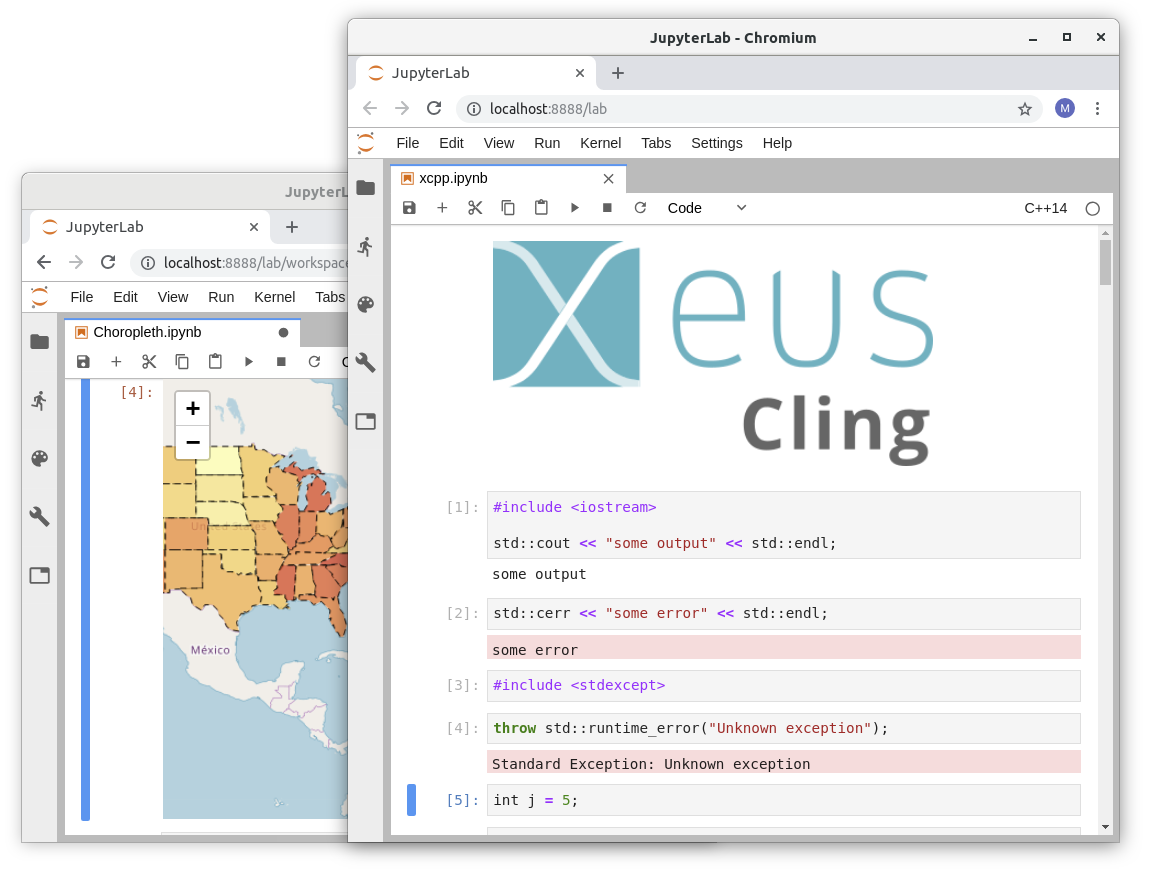Open the Kernel menu
1150x873 pixels.
click(x=600, y=143)
